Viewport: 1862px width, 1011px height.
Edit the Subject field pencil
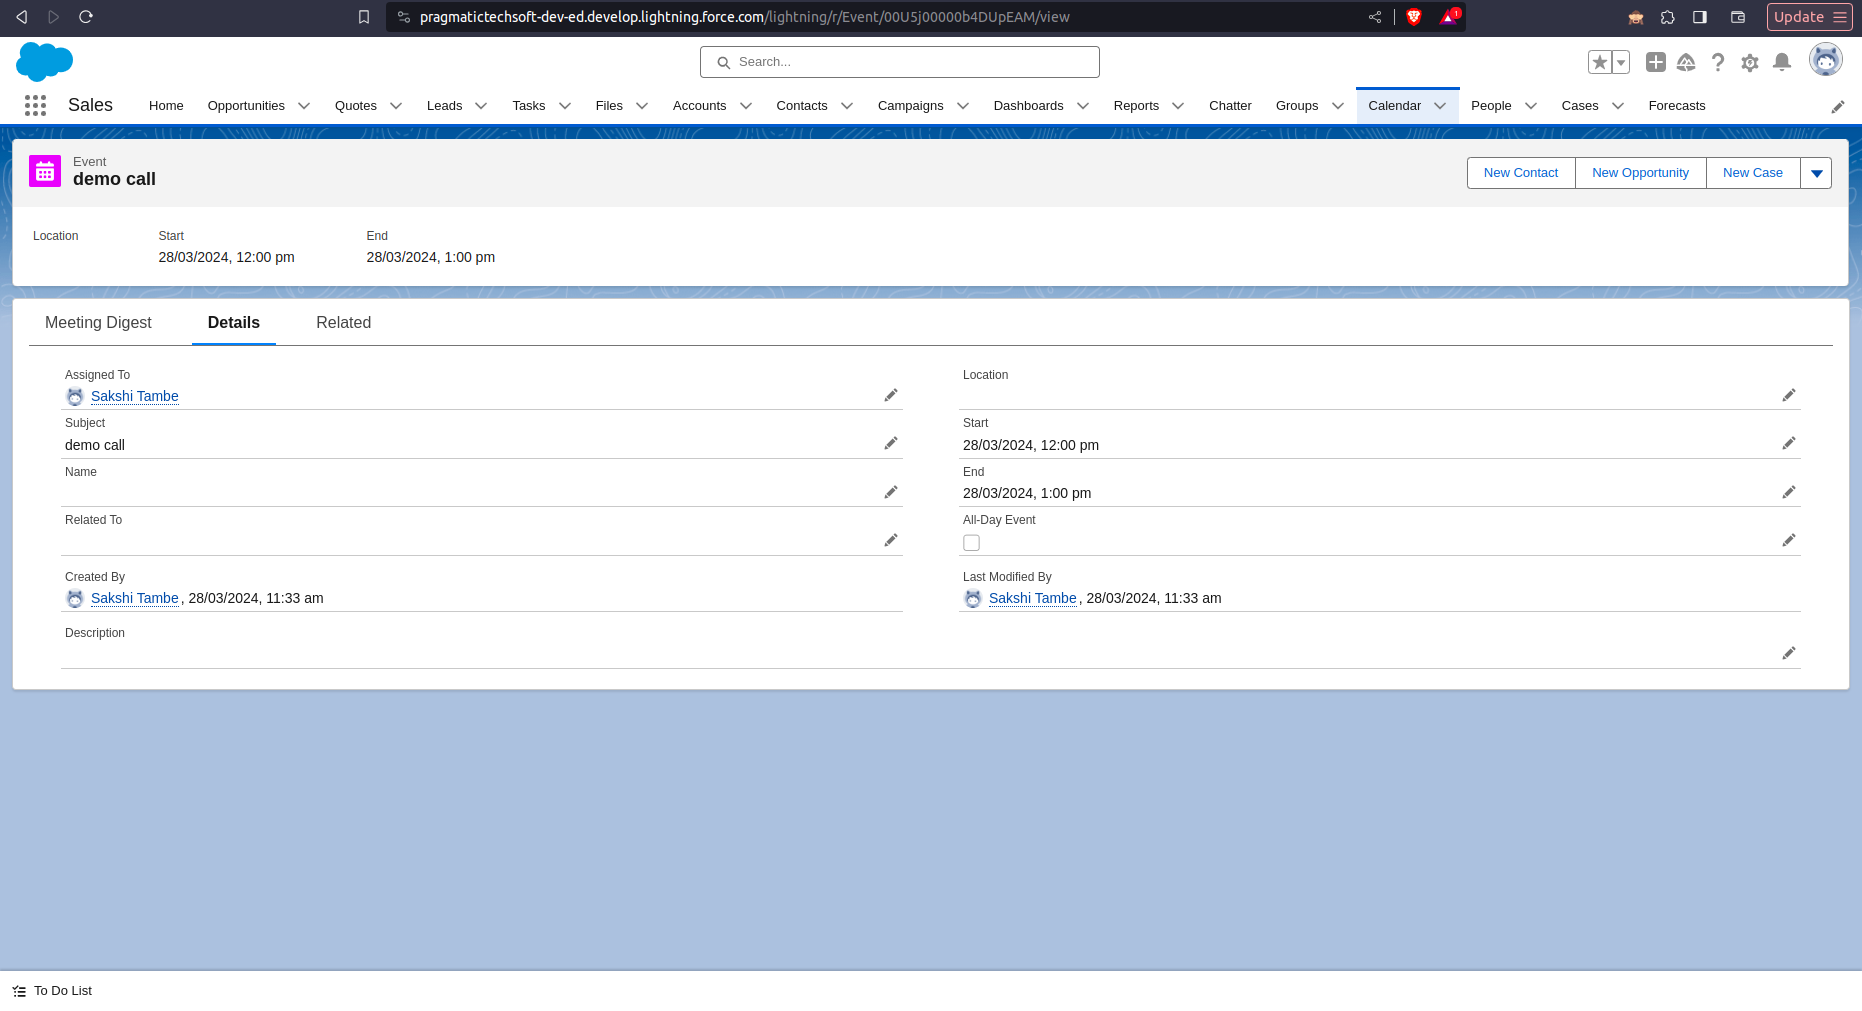coord(891,443)
